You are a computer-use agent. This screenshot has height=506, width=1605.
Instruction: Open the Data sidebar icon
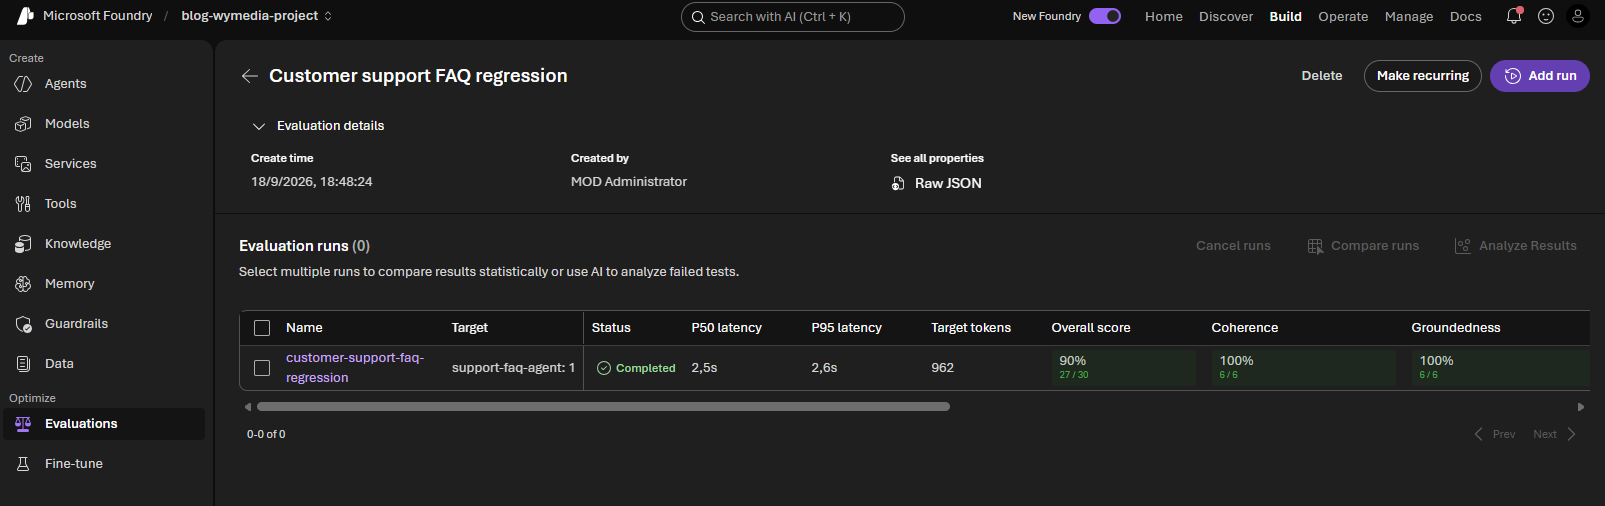[23, 364]
